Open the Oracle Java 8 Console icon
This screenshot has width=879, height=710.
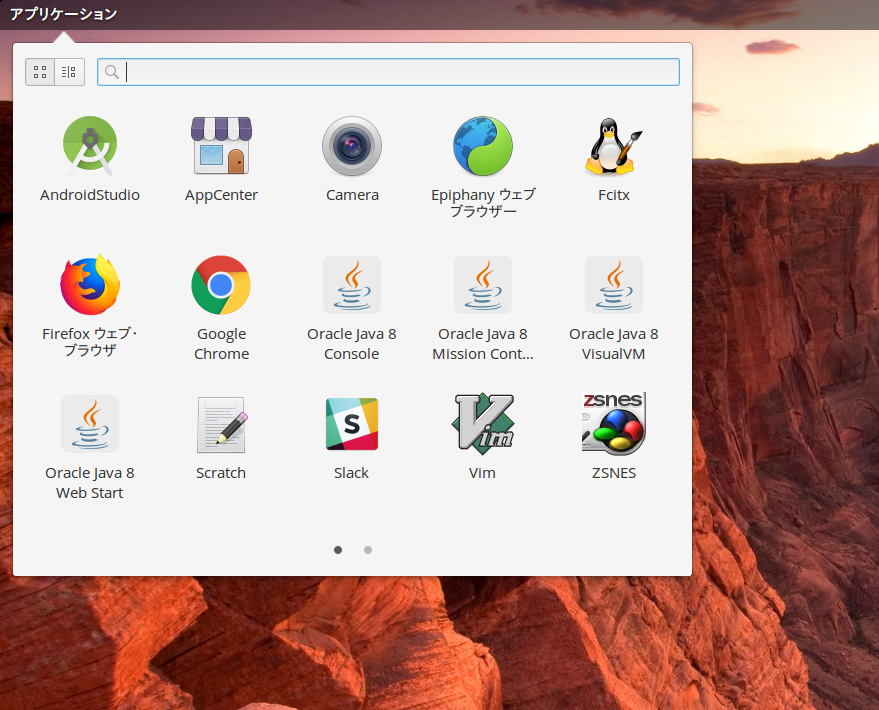(x=352, y=285)
